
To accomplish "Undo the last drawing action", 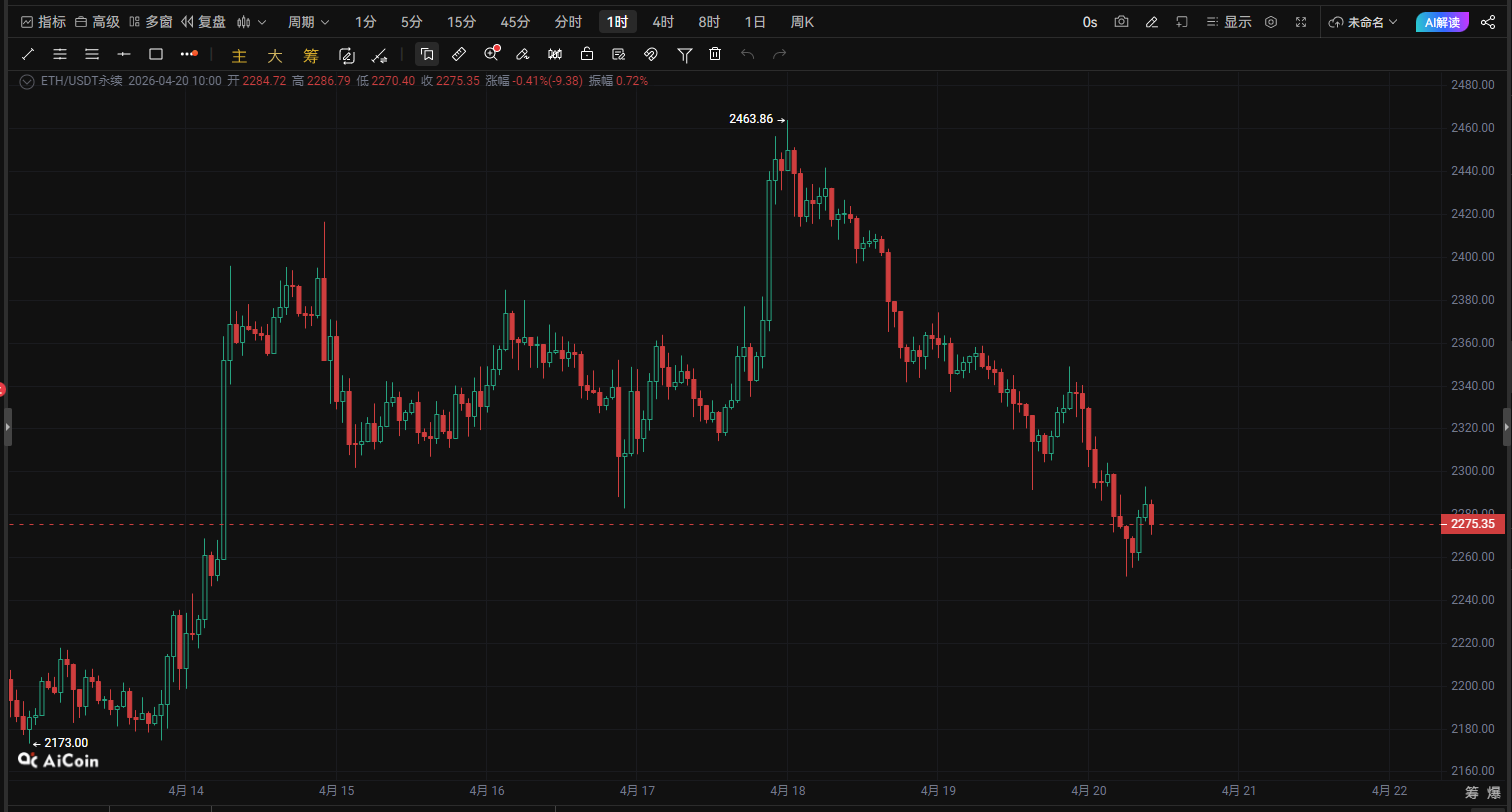I will pos(747,54).
